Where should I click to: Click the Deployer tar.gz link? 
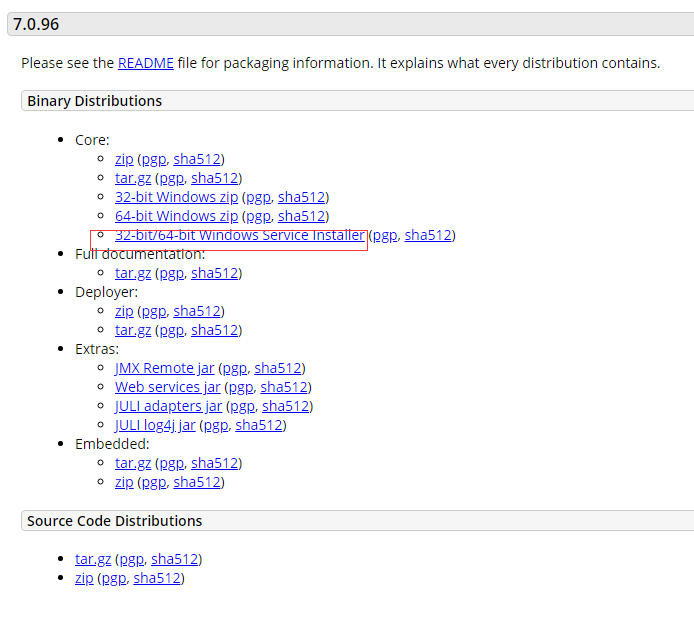[134, 330]
